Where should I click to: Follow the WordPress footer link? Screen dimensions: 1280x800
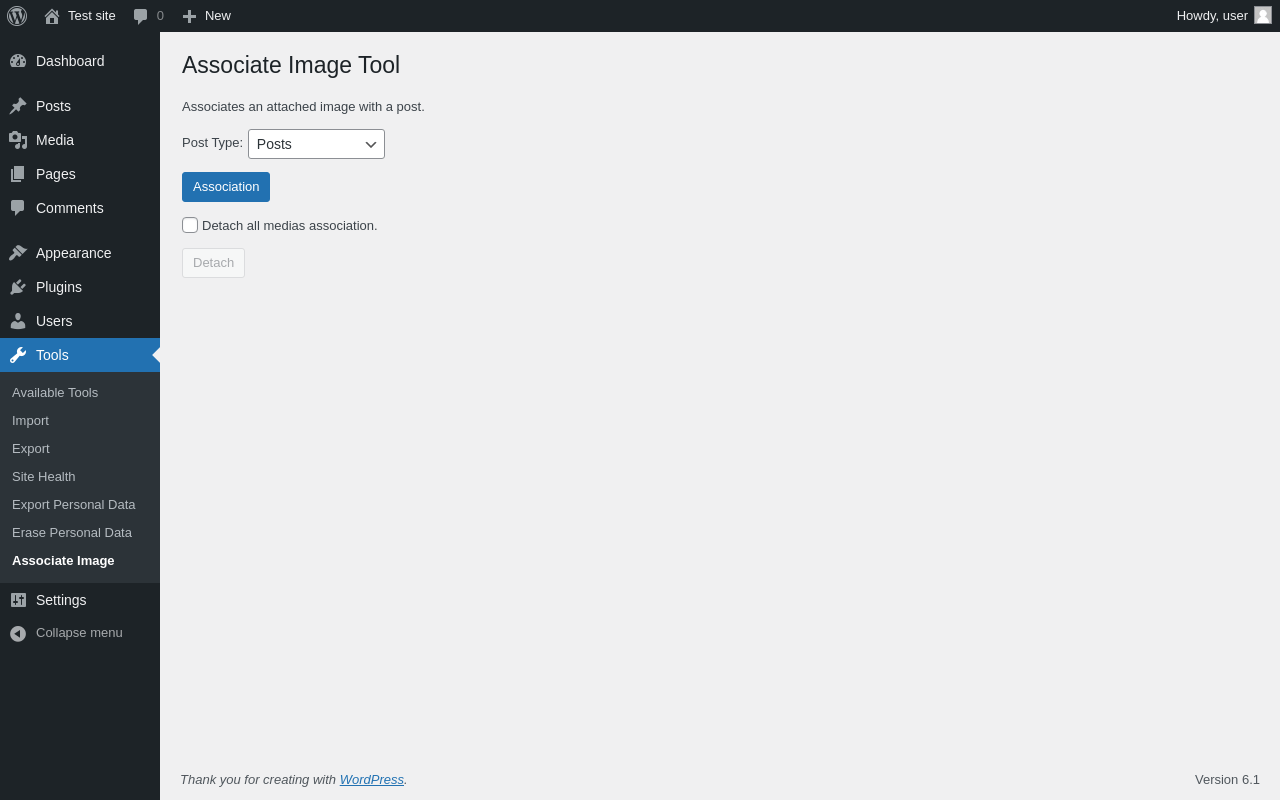(372, 780)
